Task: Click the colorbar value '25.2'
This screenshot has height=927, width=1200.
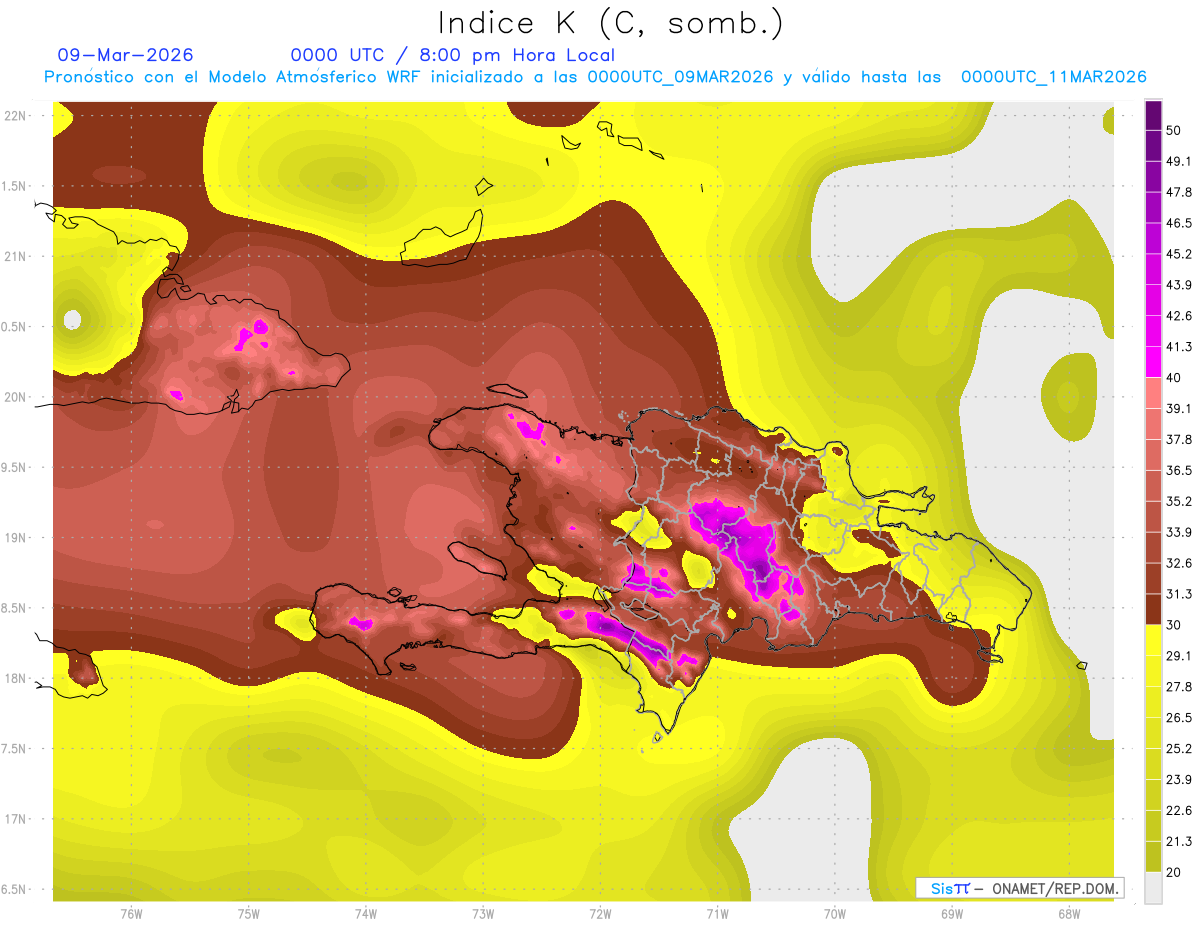Action: pyautogui.click(x=1179, y=749)
